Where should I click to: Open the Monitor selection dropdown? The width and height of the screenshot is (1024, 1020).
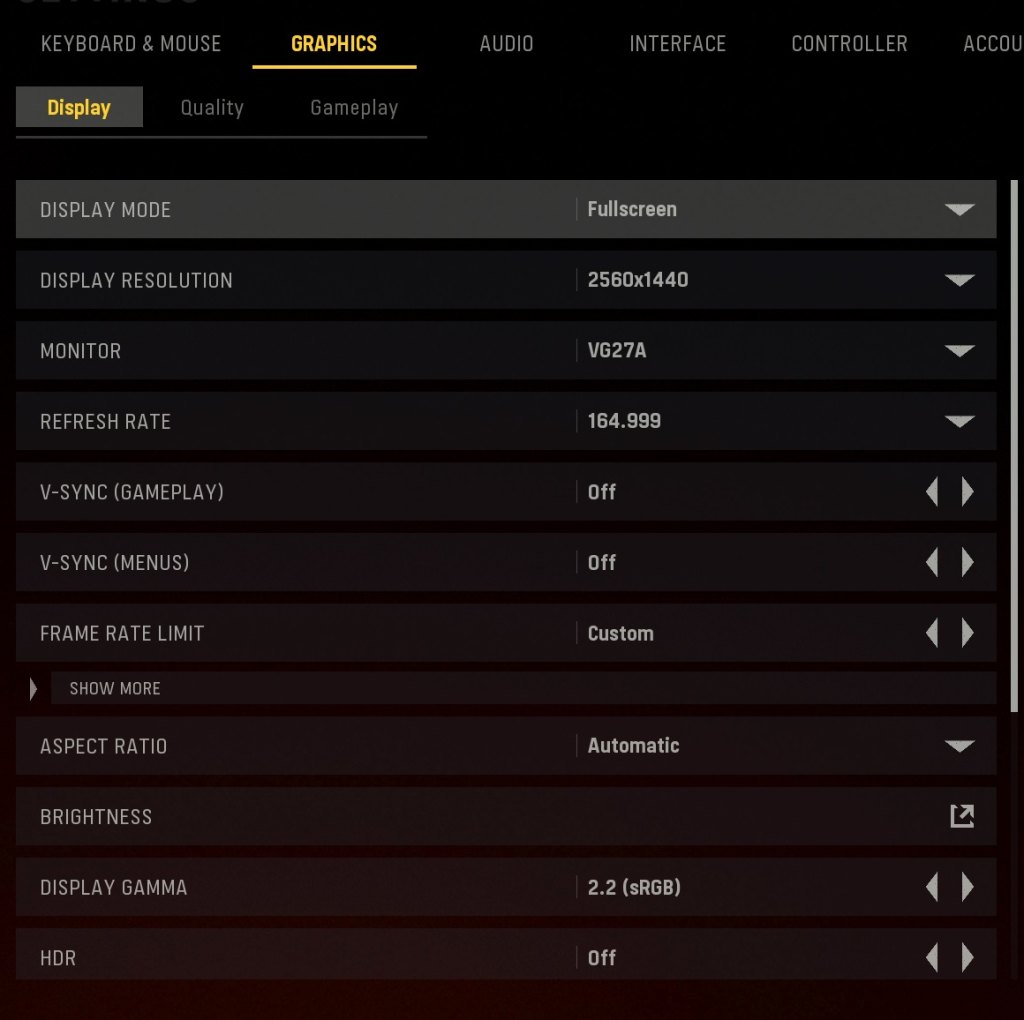959,351
